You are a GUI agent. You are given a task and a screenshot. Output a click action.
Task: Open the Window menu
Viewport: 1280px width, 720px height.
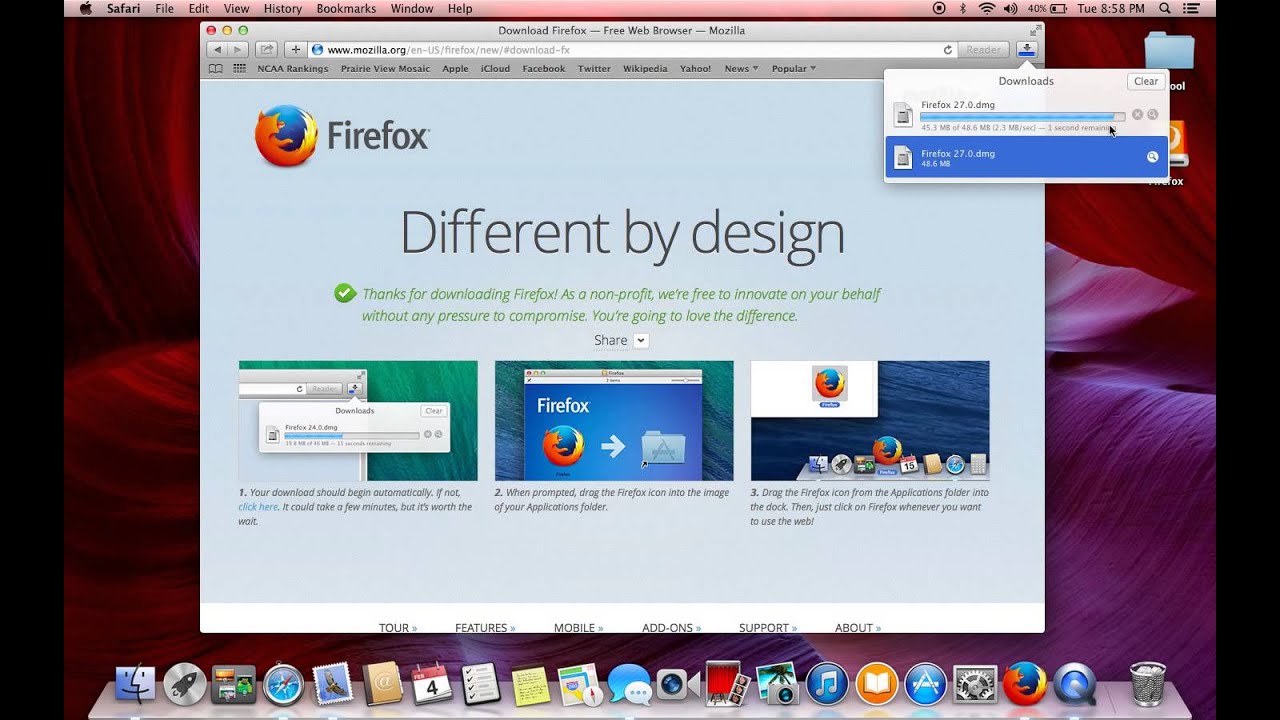click(x=412, y=8)
